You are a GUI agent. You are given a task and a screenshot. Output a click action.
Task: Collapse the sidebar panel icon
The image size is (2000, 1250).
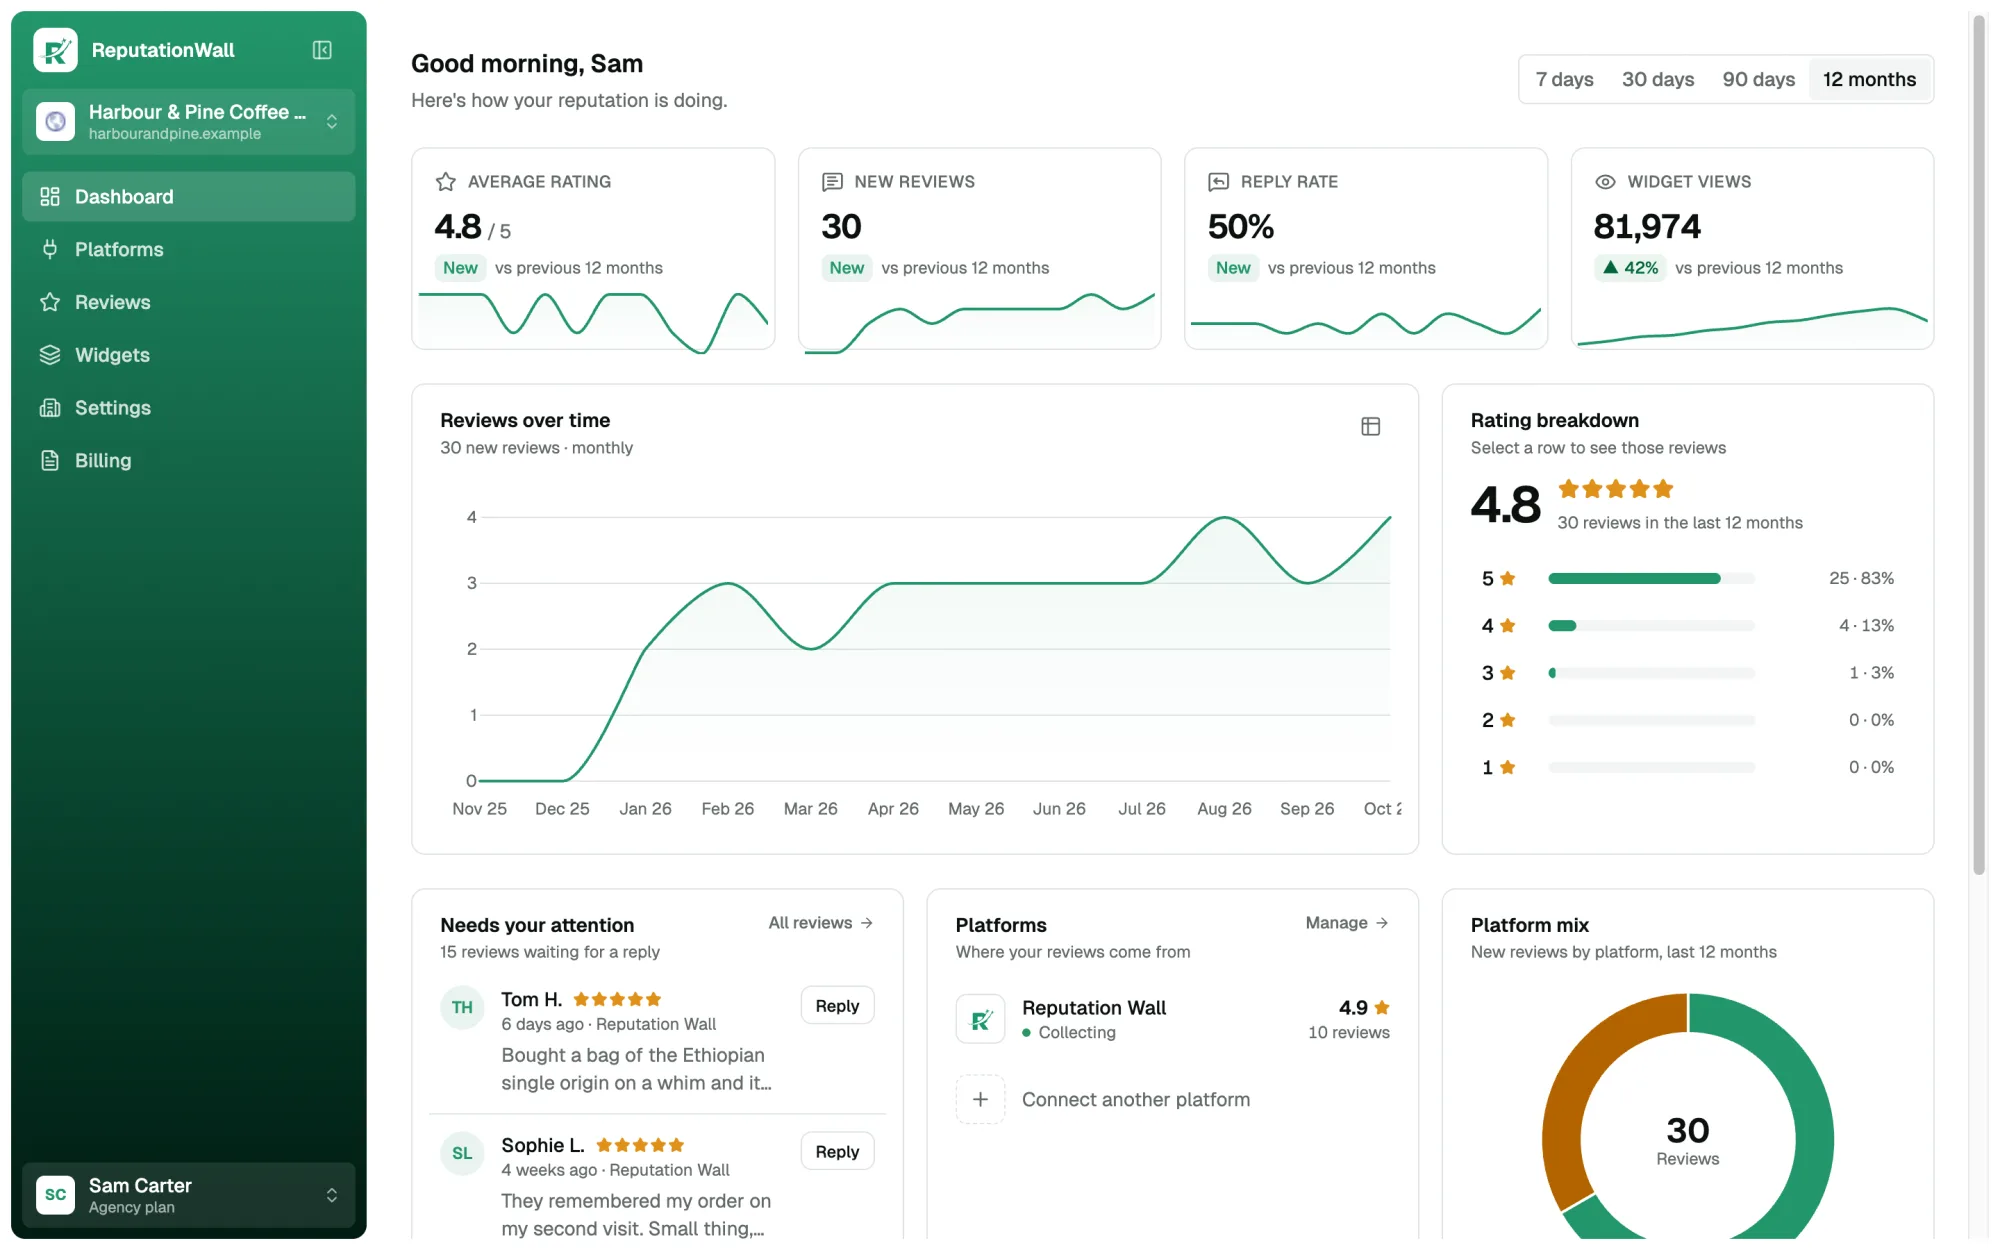[322, 50]
